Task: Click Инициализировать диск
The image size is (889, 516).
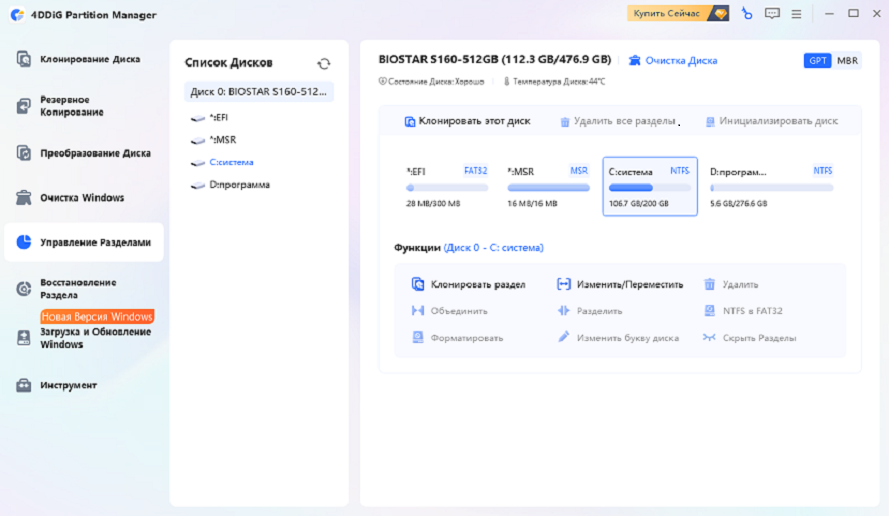Action: 772,121
